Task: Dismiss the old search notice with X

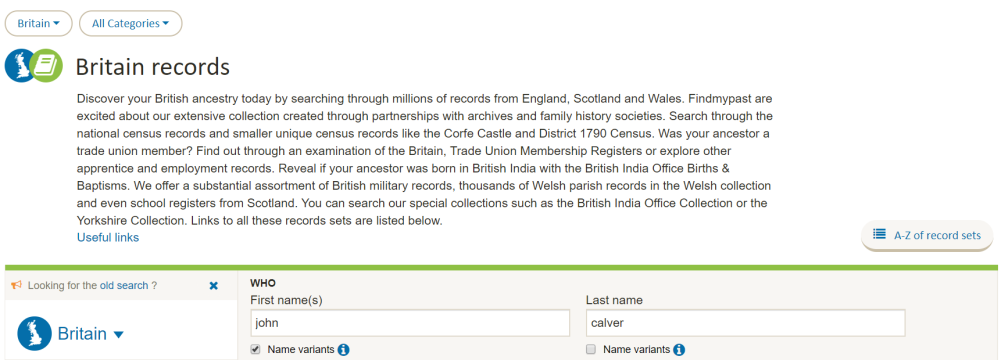Action: point(214,286)
